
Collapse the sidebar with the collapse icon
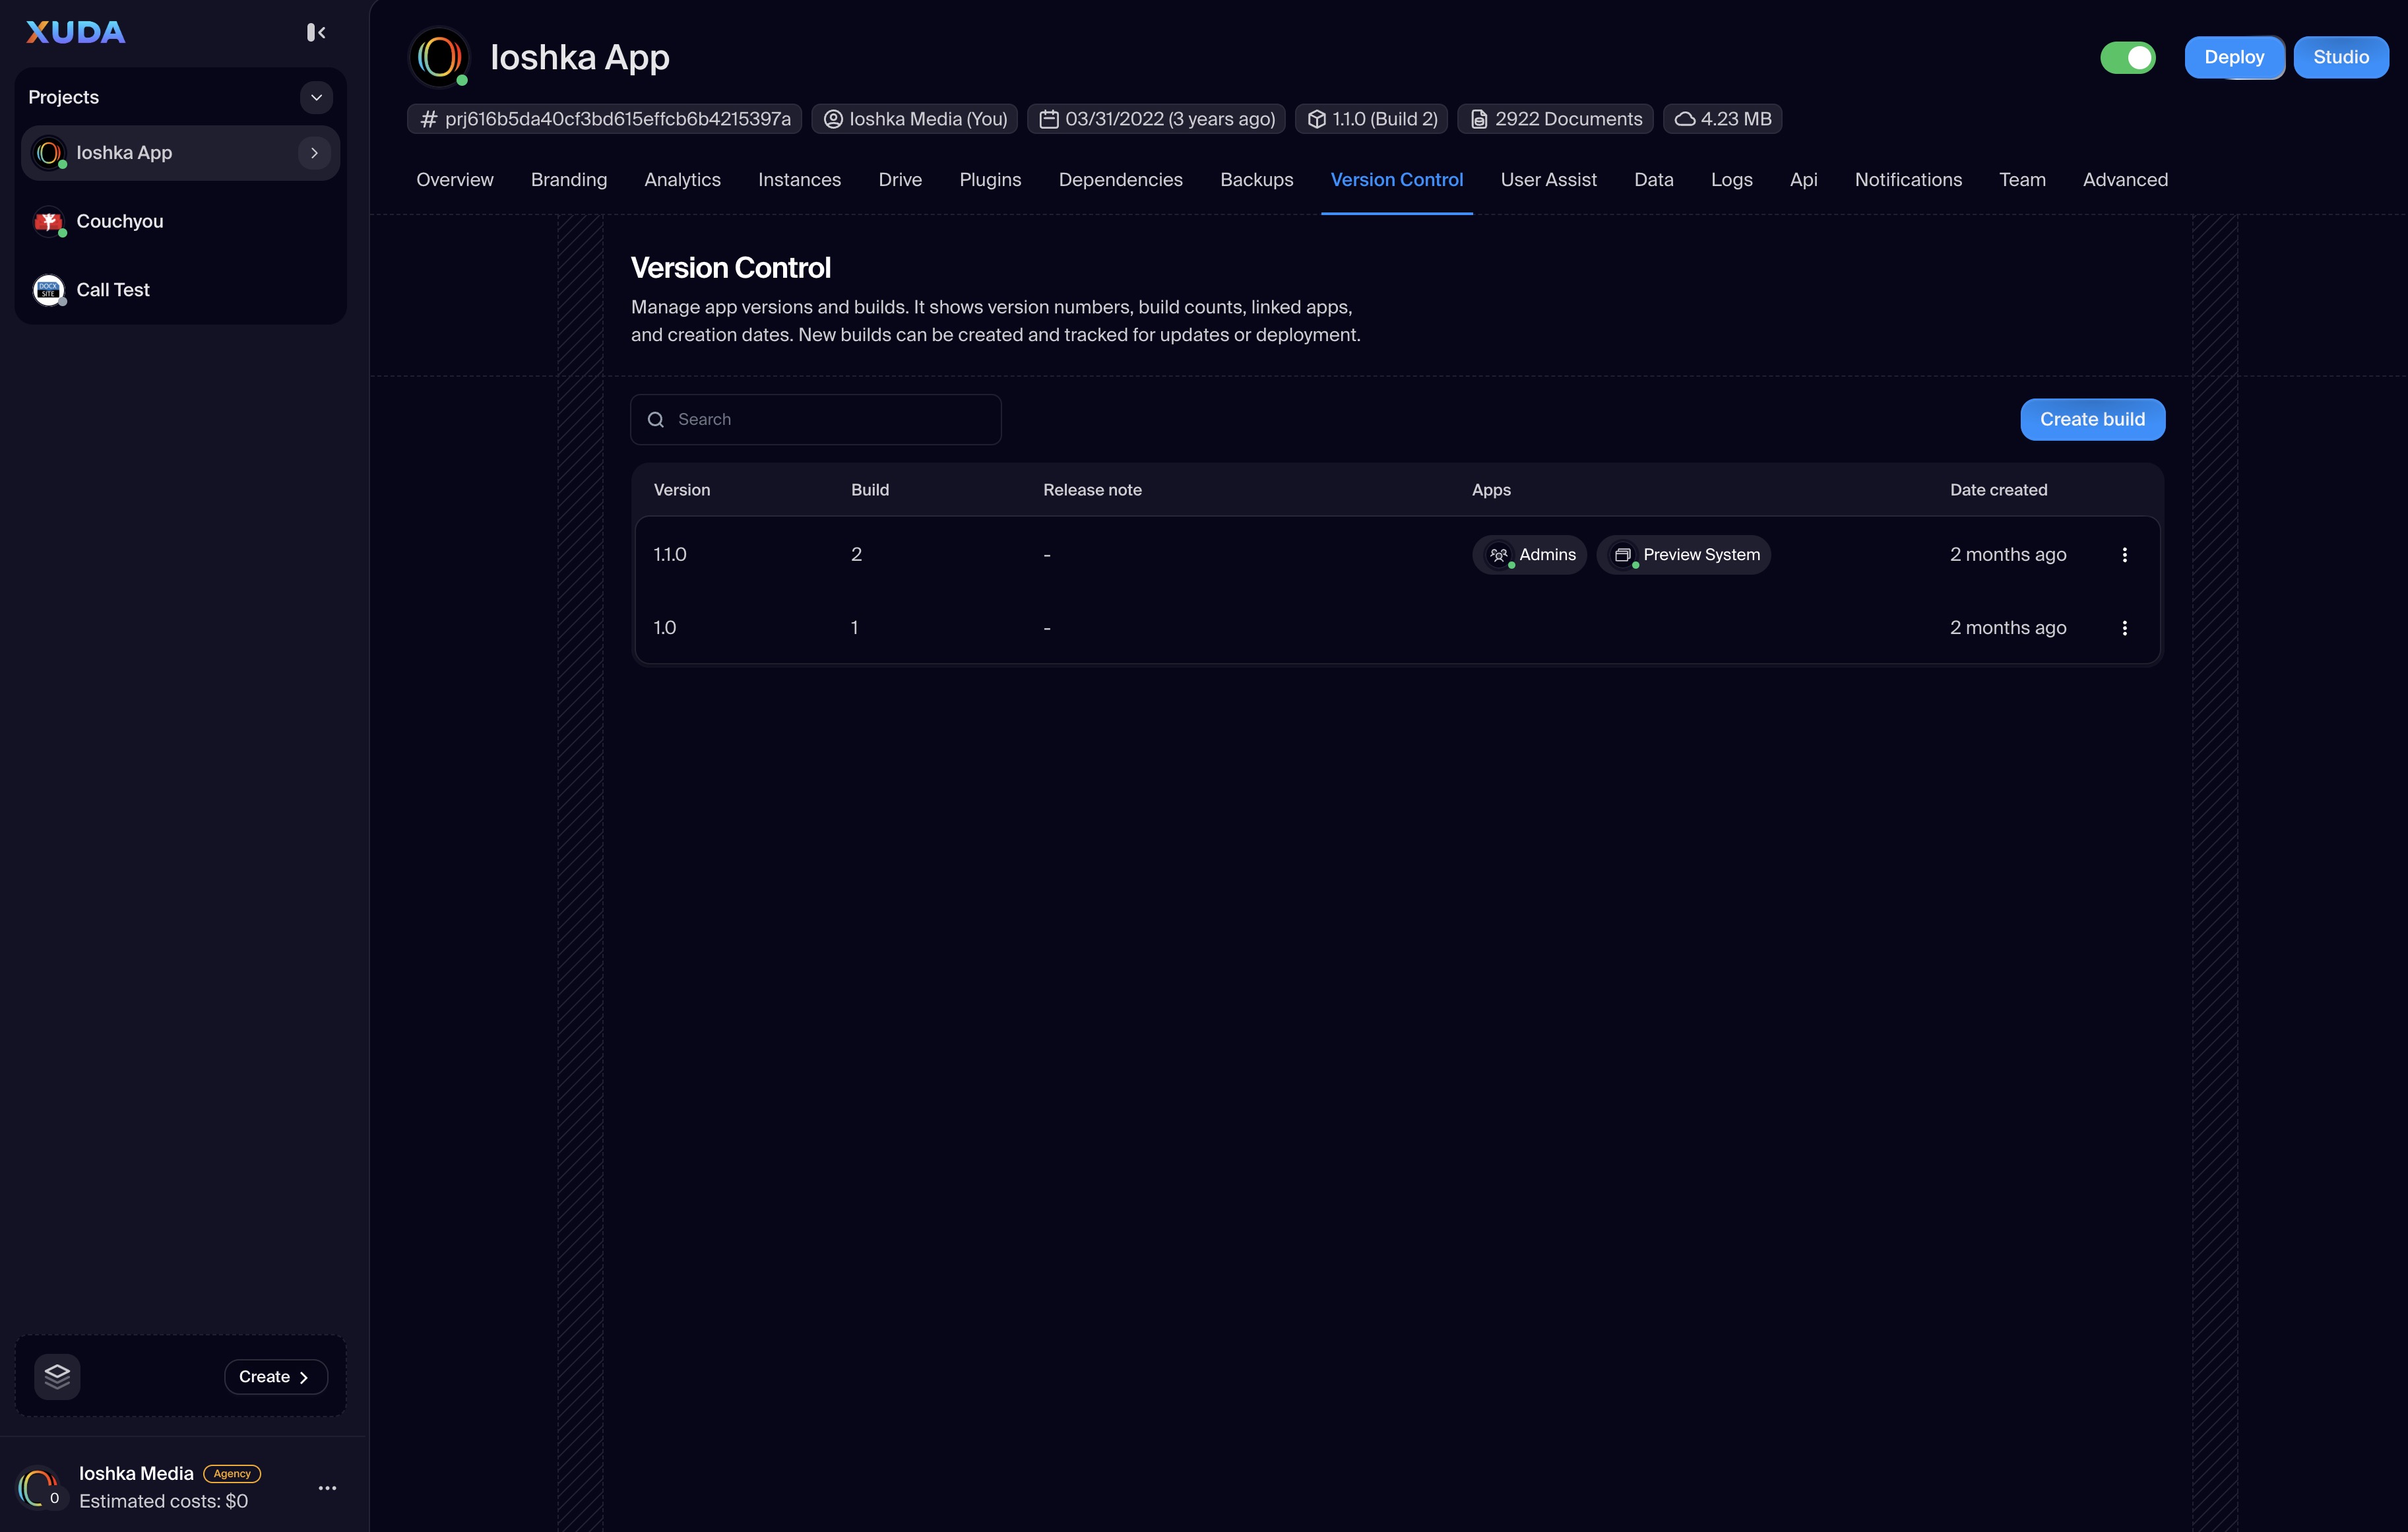pos(316,33)
